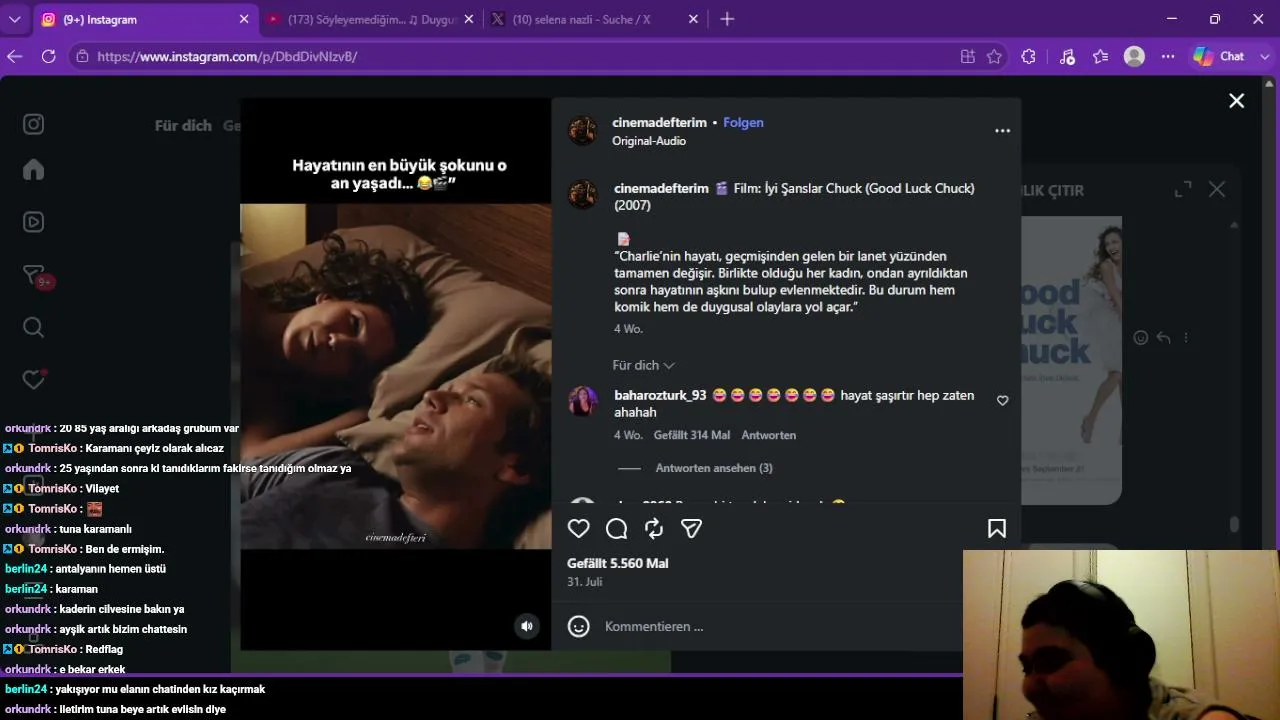Switch to the Instagram browser tab
The width and height of the screenshot is (1280, 720).
145,19
